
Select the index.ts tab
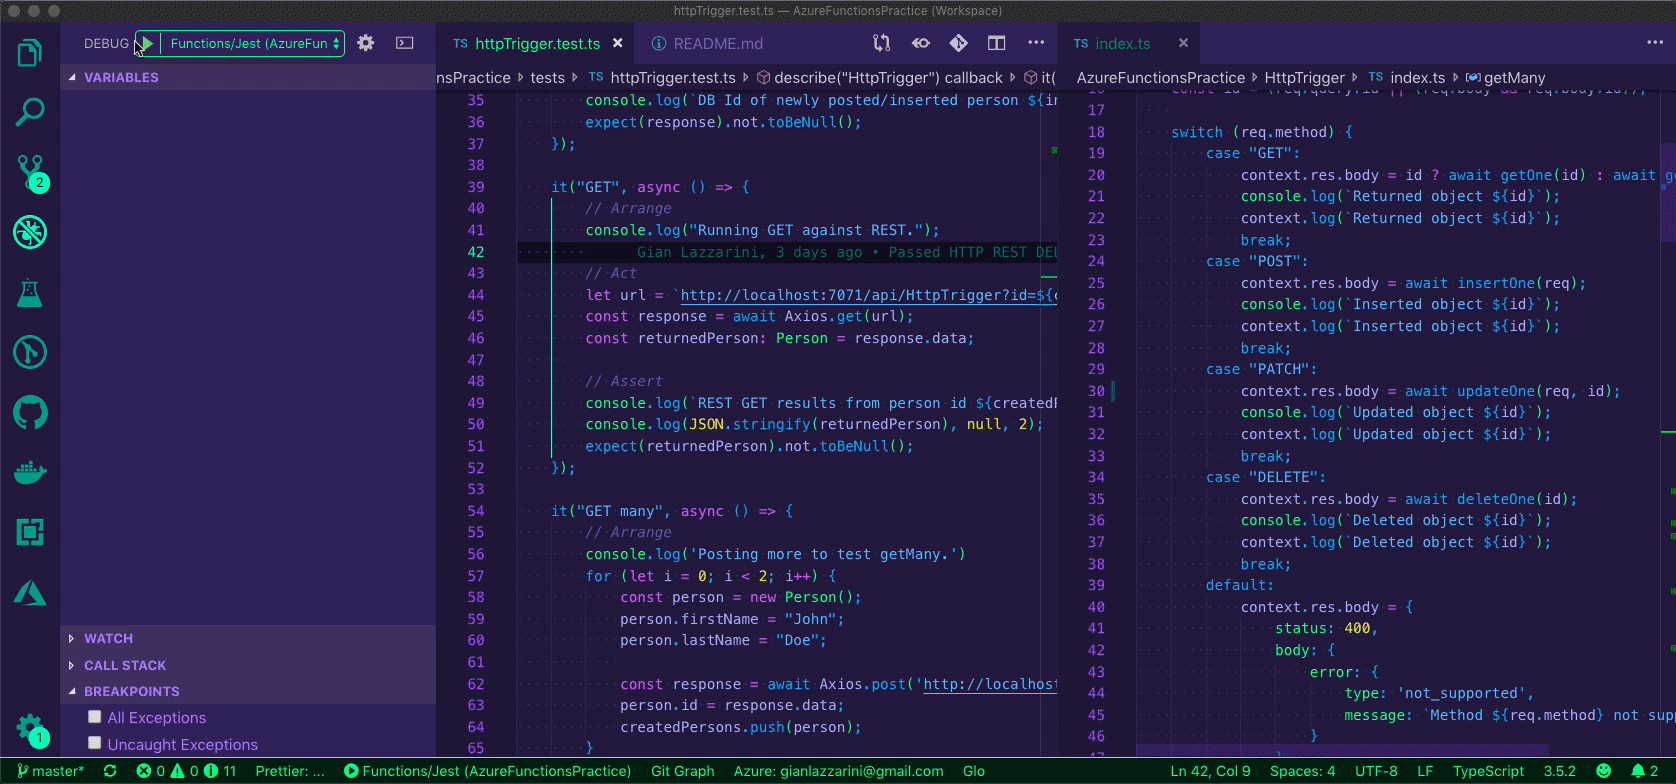tap(1122, 44)
